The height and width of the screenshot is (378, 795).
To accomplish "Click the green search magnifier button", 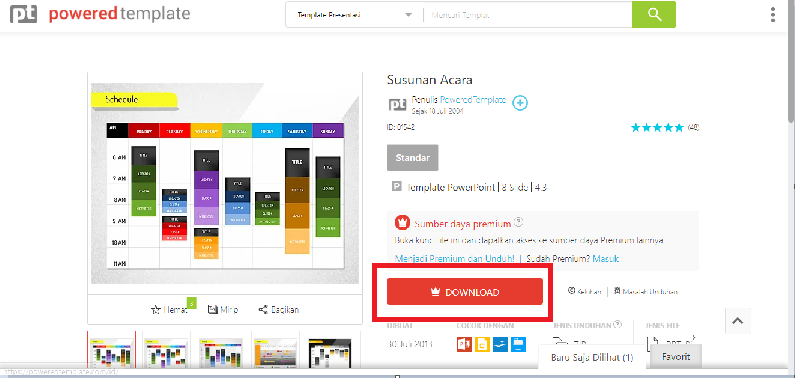I will click(654, 14).
